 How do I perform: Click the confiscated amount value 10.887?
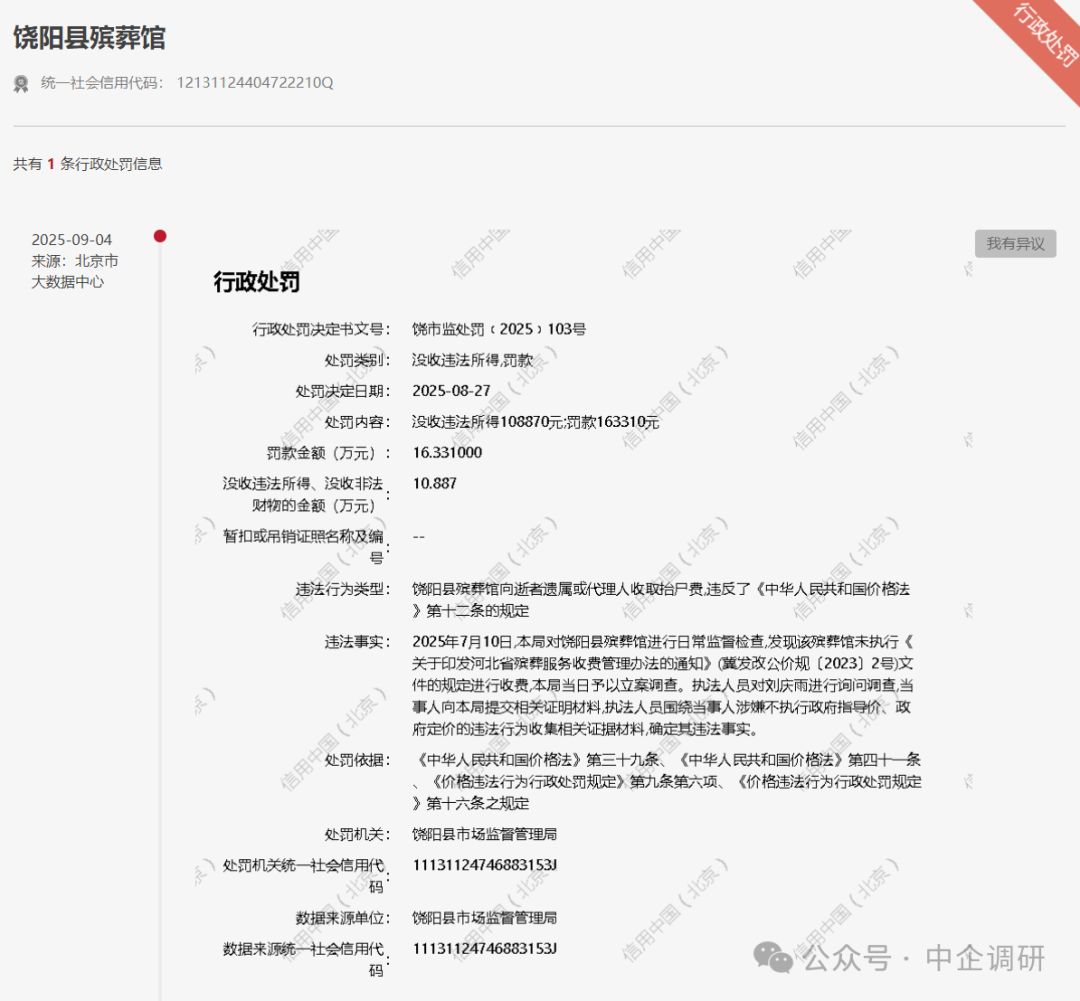[434, 484]
